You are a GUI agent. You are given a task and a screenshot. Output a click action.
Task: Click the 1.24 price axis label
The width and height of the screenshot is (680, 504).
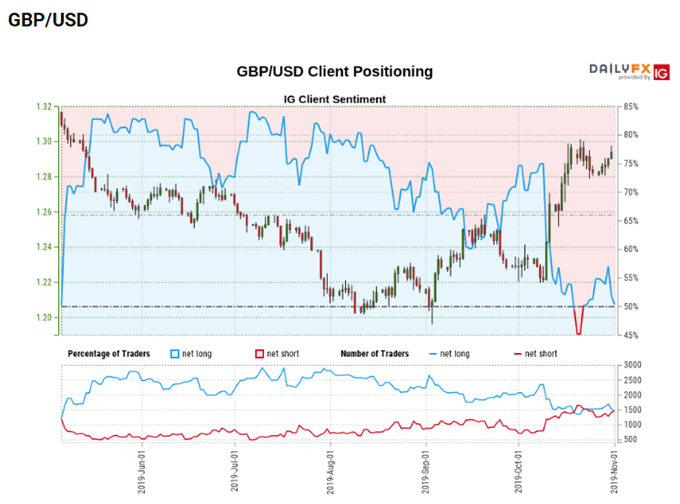(x=44, y=247)
